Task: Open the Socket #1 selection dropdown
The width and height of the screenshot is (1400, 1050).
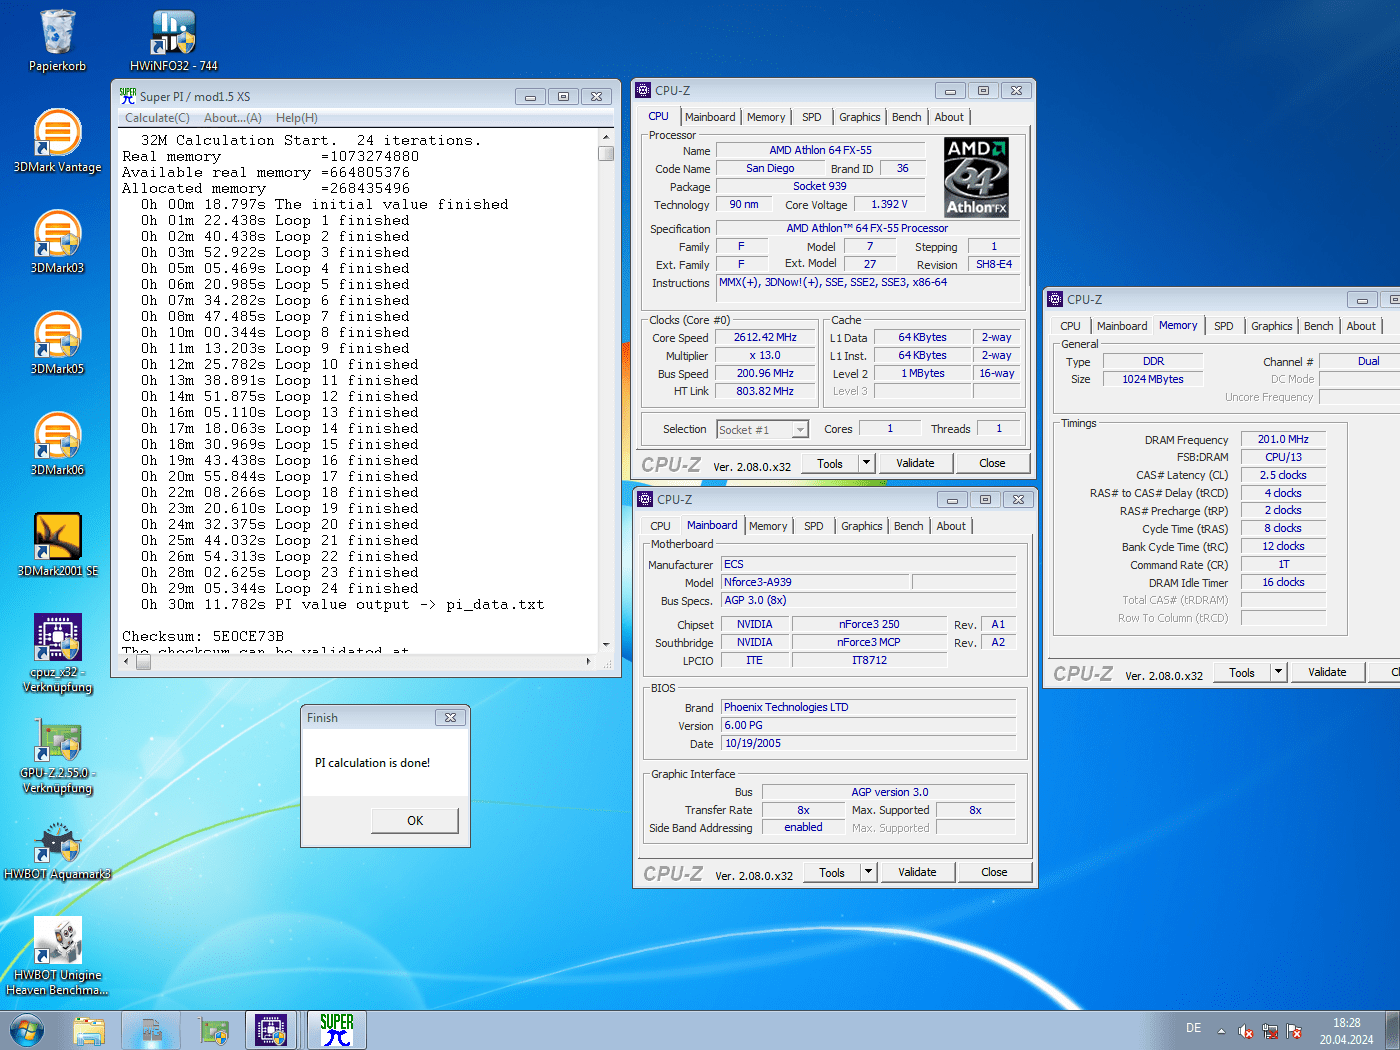Action: [762, 430]
